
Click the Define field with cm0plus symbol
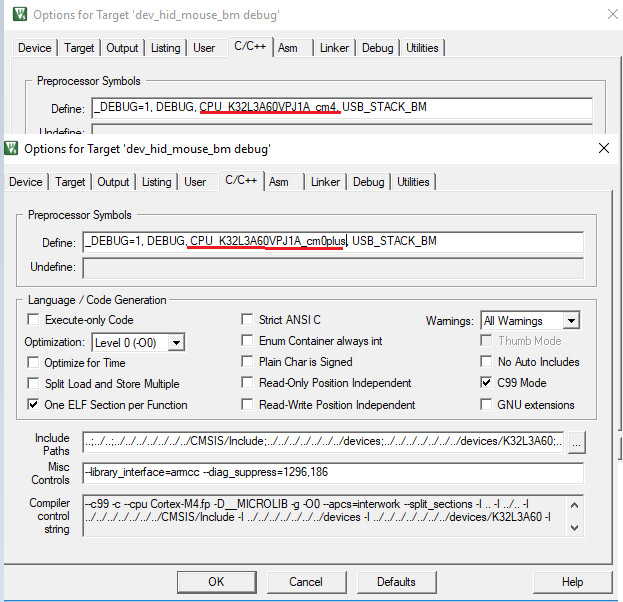tap(332, 241)
